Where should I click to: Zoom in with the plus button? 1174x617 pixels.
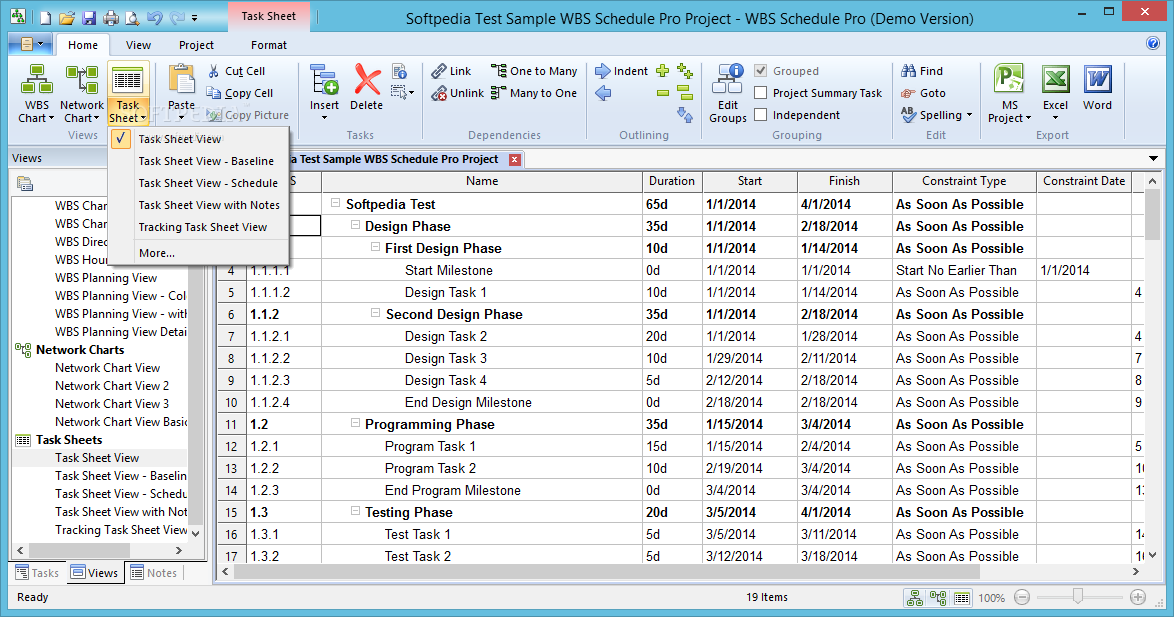1137,598
